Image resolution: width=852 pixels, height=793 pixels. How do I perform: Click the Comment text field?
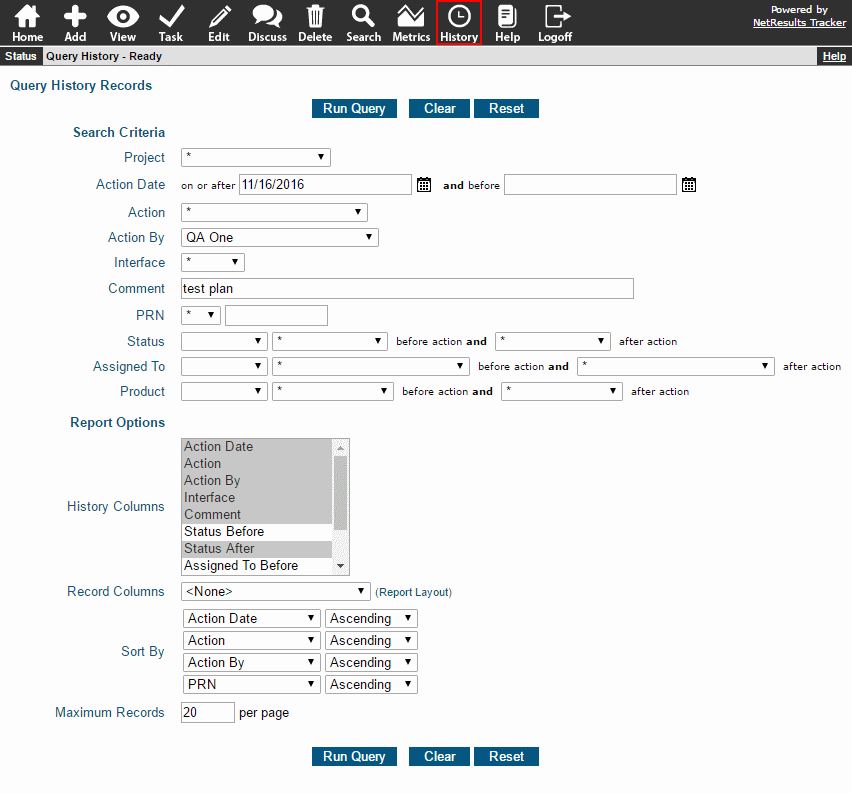pos(408,289)
